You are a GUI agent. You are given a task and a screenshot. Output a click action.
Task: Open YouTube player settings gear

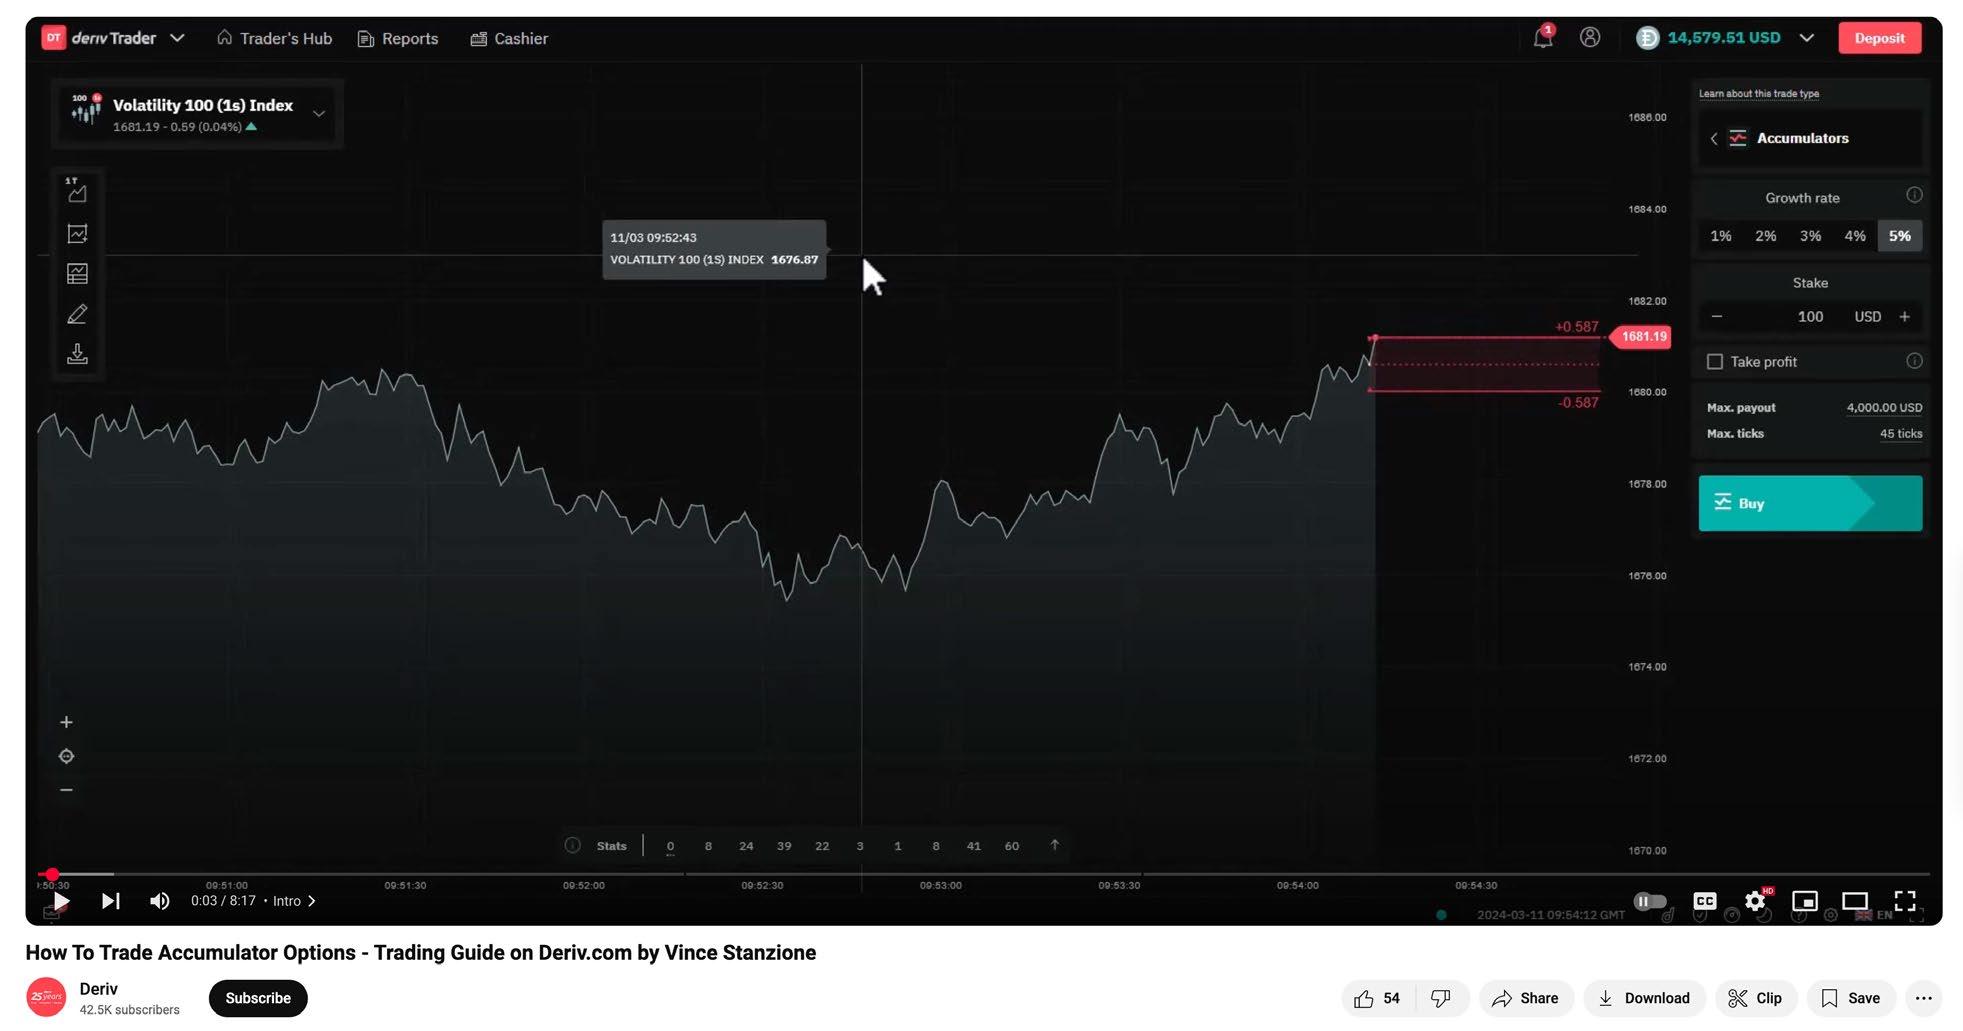click(1755, 901)
